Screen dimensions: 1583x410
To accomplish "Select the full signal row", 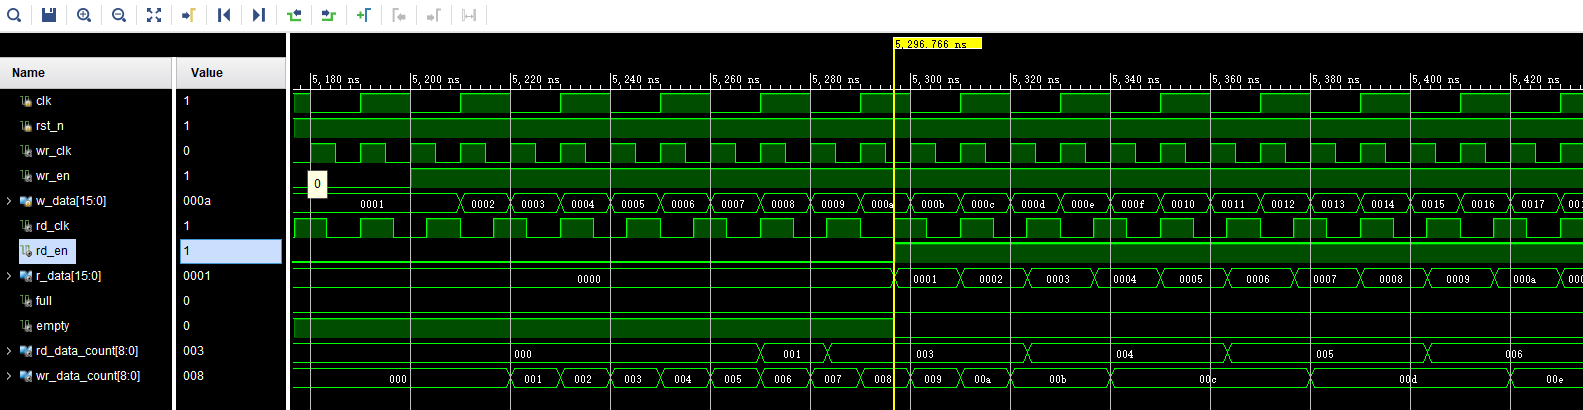I will click(86, 301).
